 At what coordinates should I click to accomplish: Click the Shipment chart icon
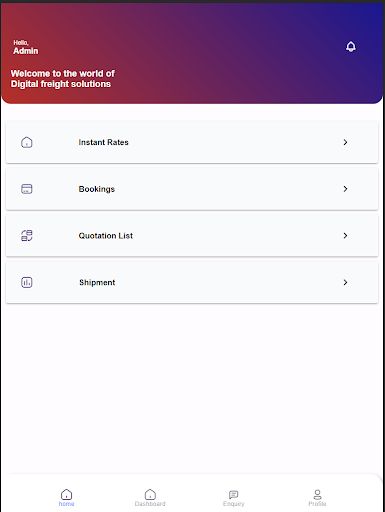click(x=27, y=282)
